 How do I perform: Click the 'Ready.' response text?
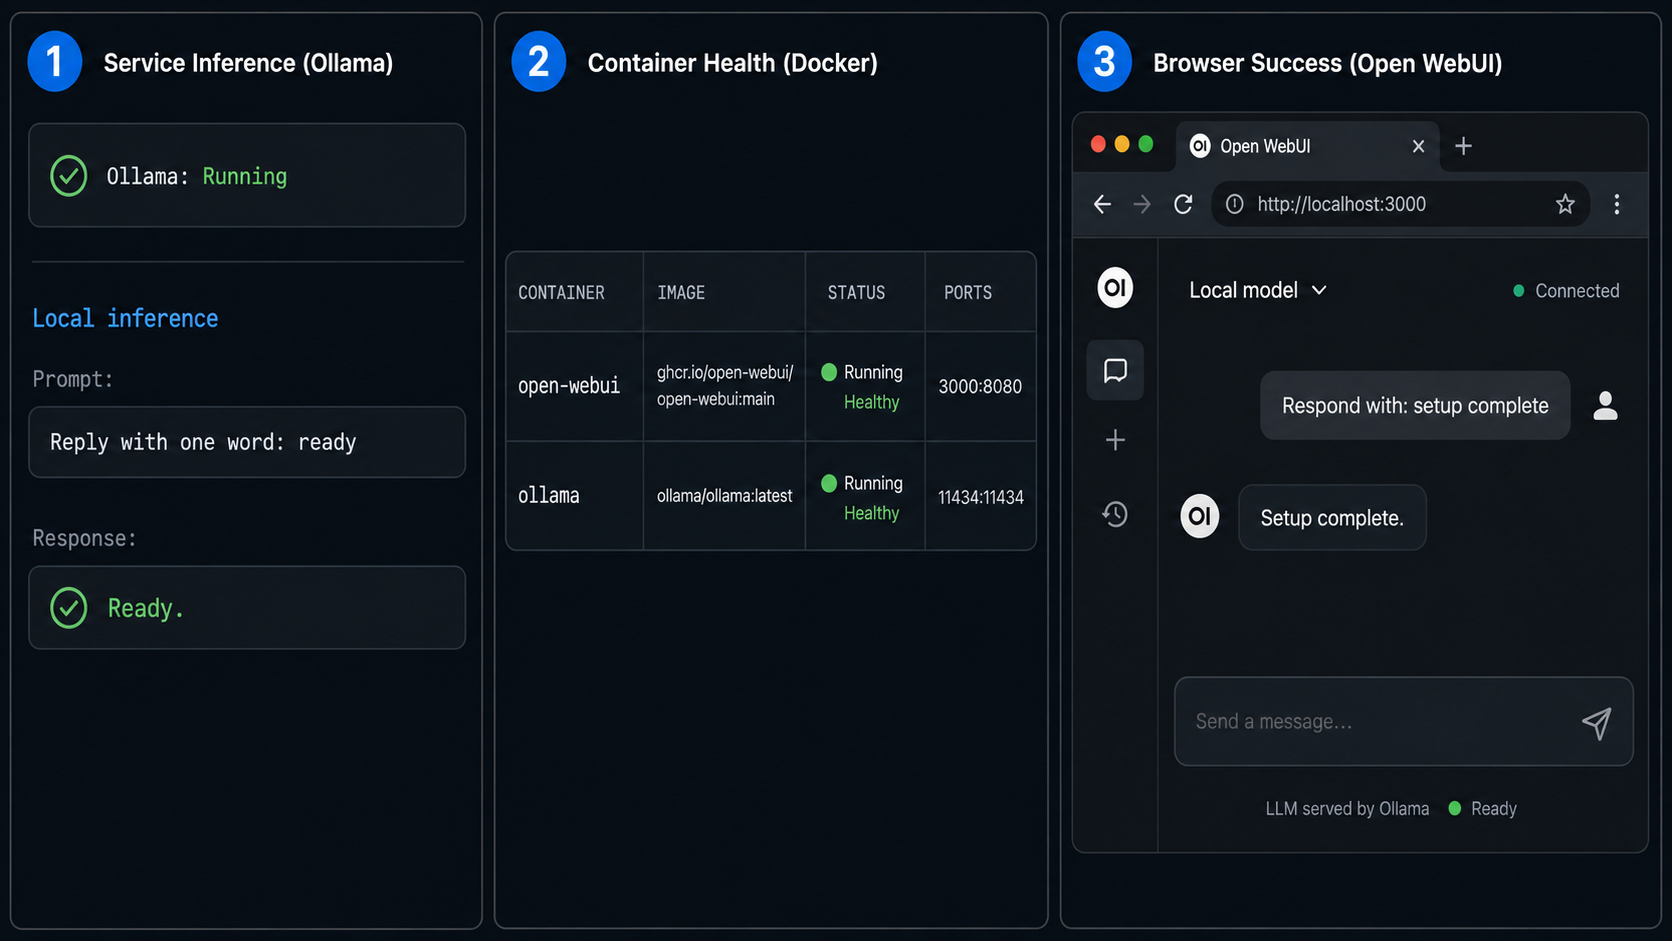(146, 608)
